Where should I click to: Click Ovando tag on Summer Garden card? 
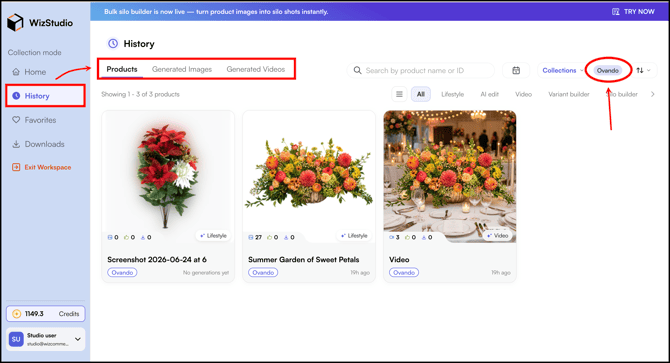(x=263, y=272)
